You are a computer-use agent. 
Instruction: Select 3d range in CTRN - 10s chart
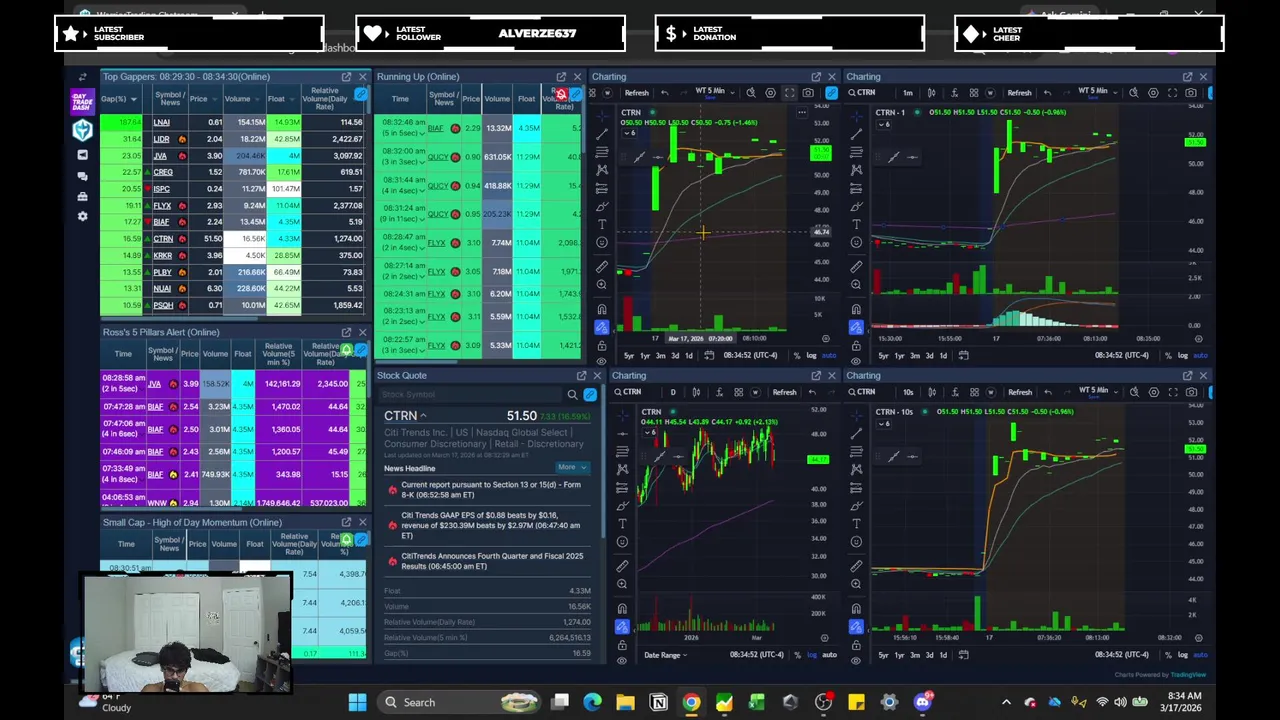point(930,655)
